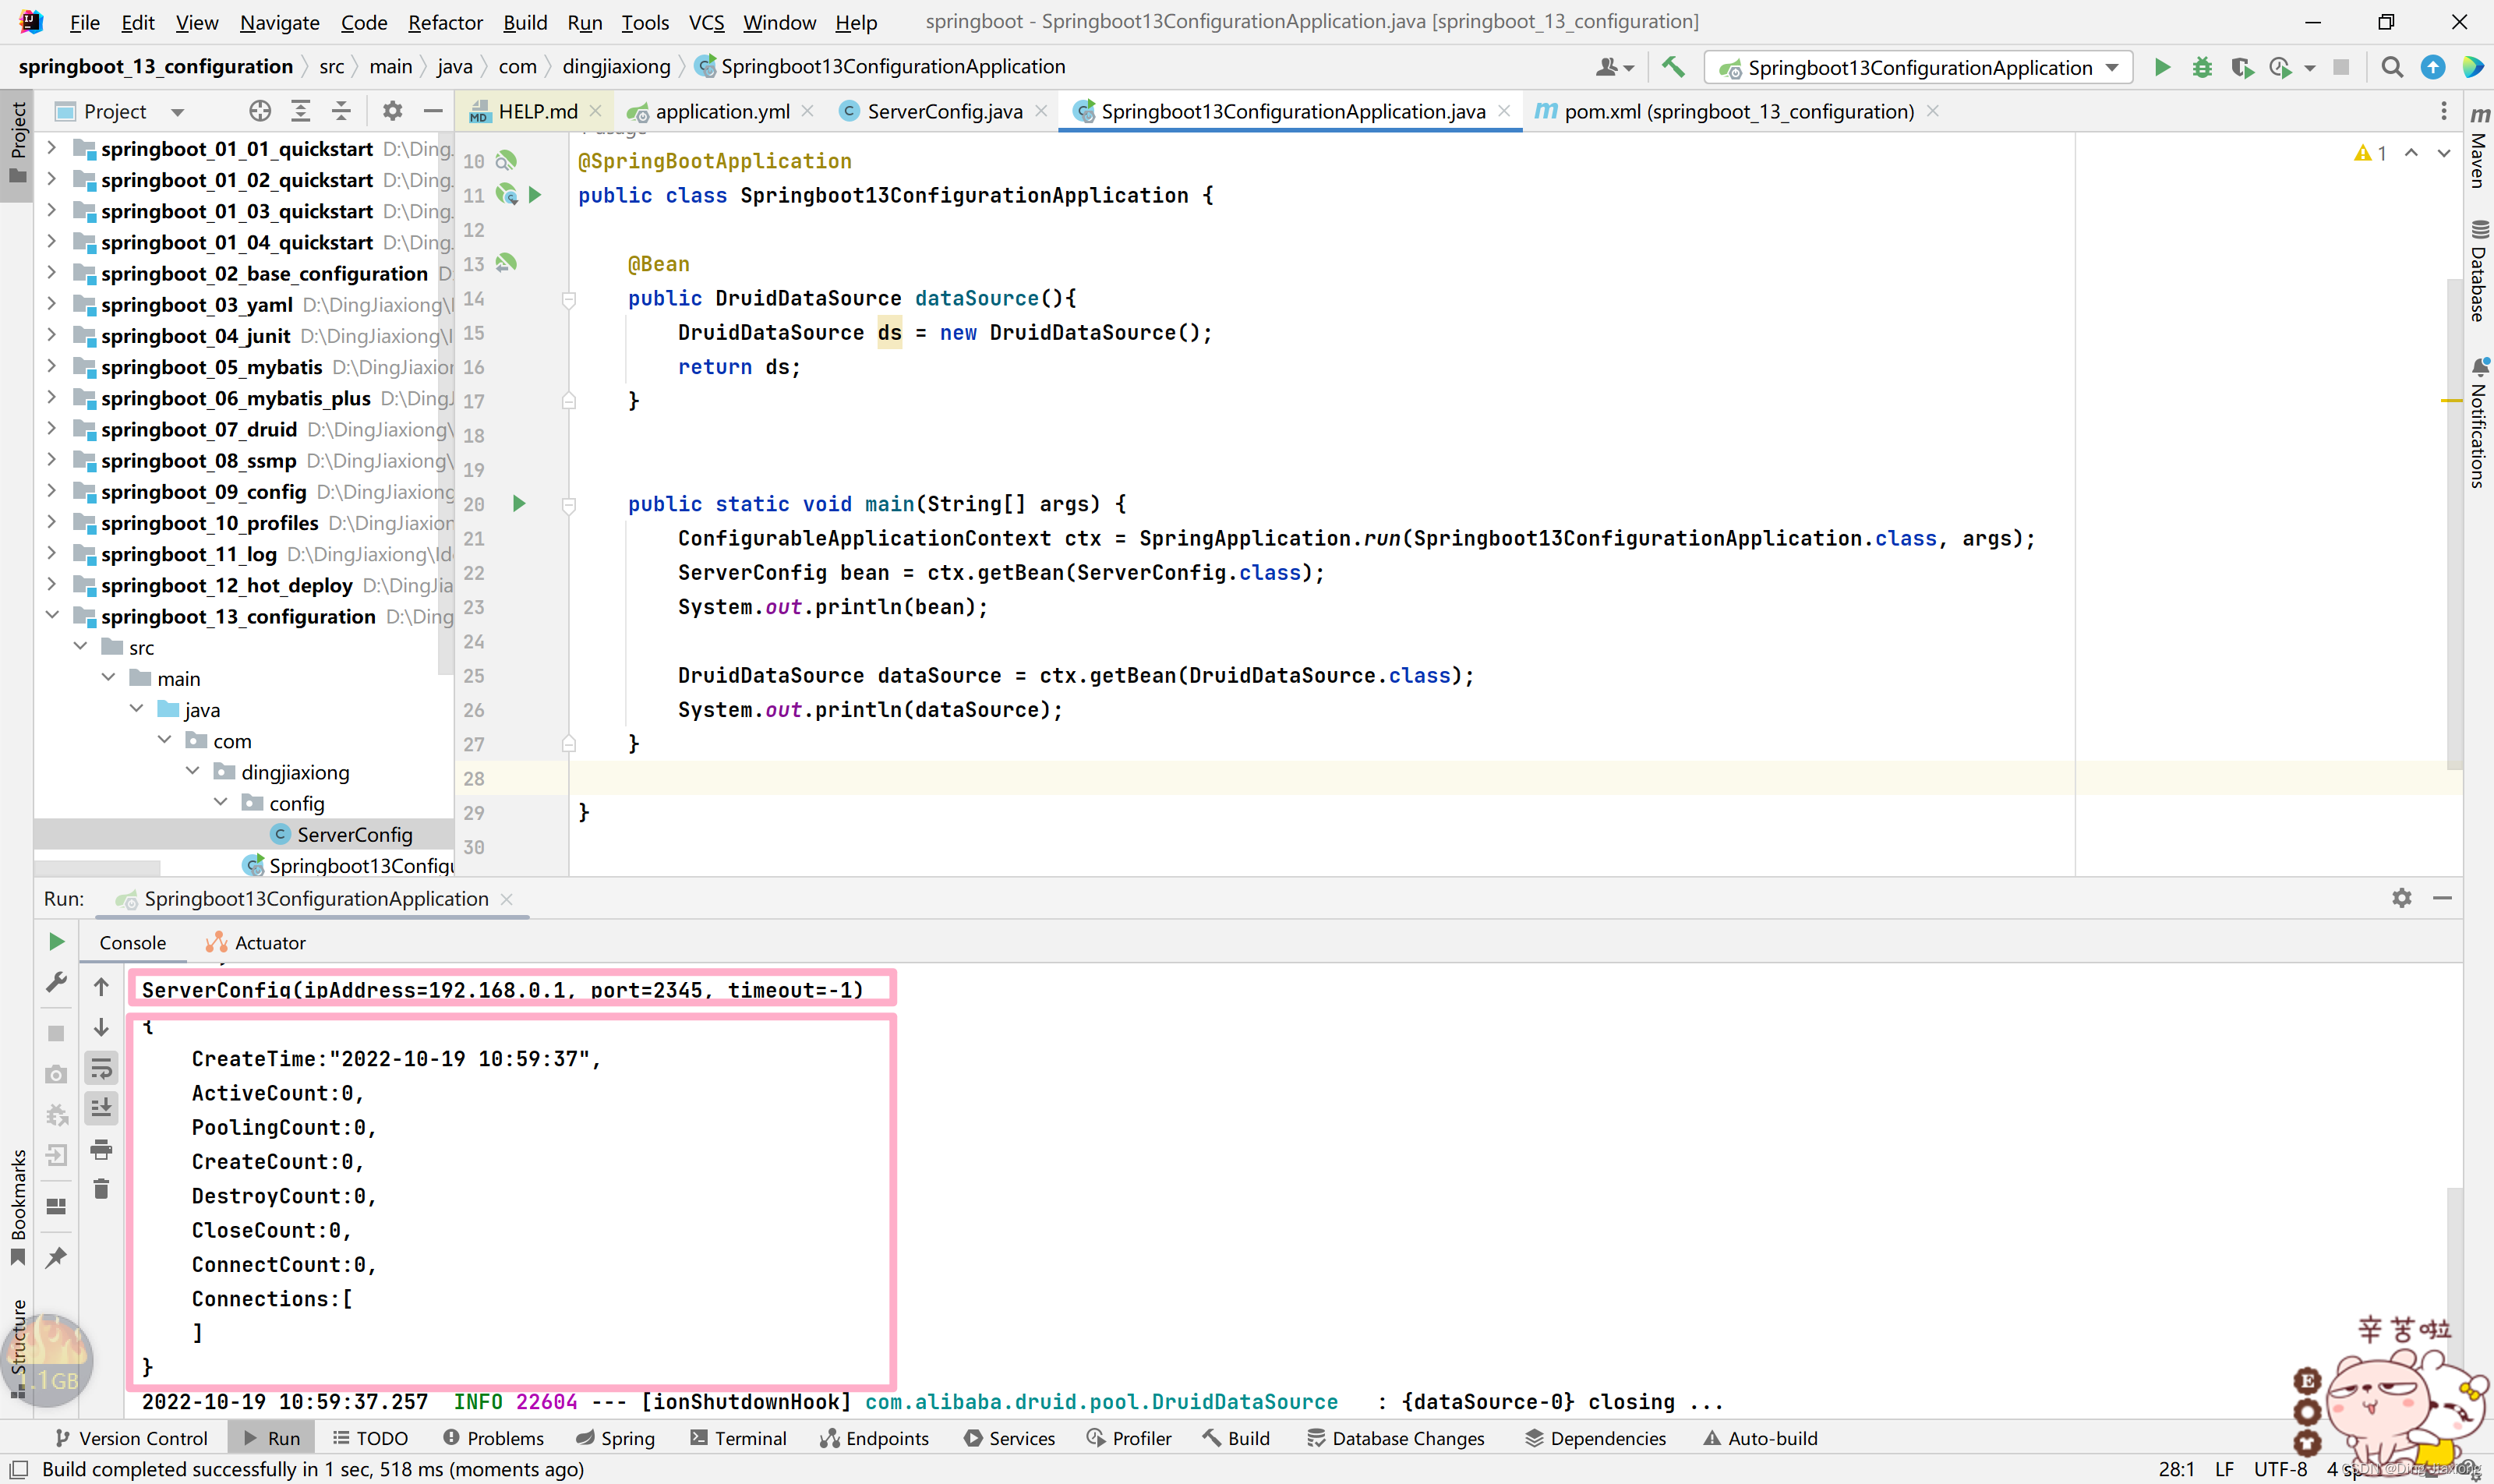Image resolution: width=2494 pixels, height=1484 pixels.
Task: Toggle the code fold marker at line 20
Action: 569,505
